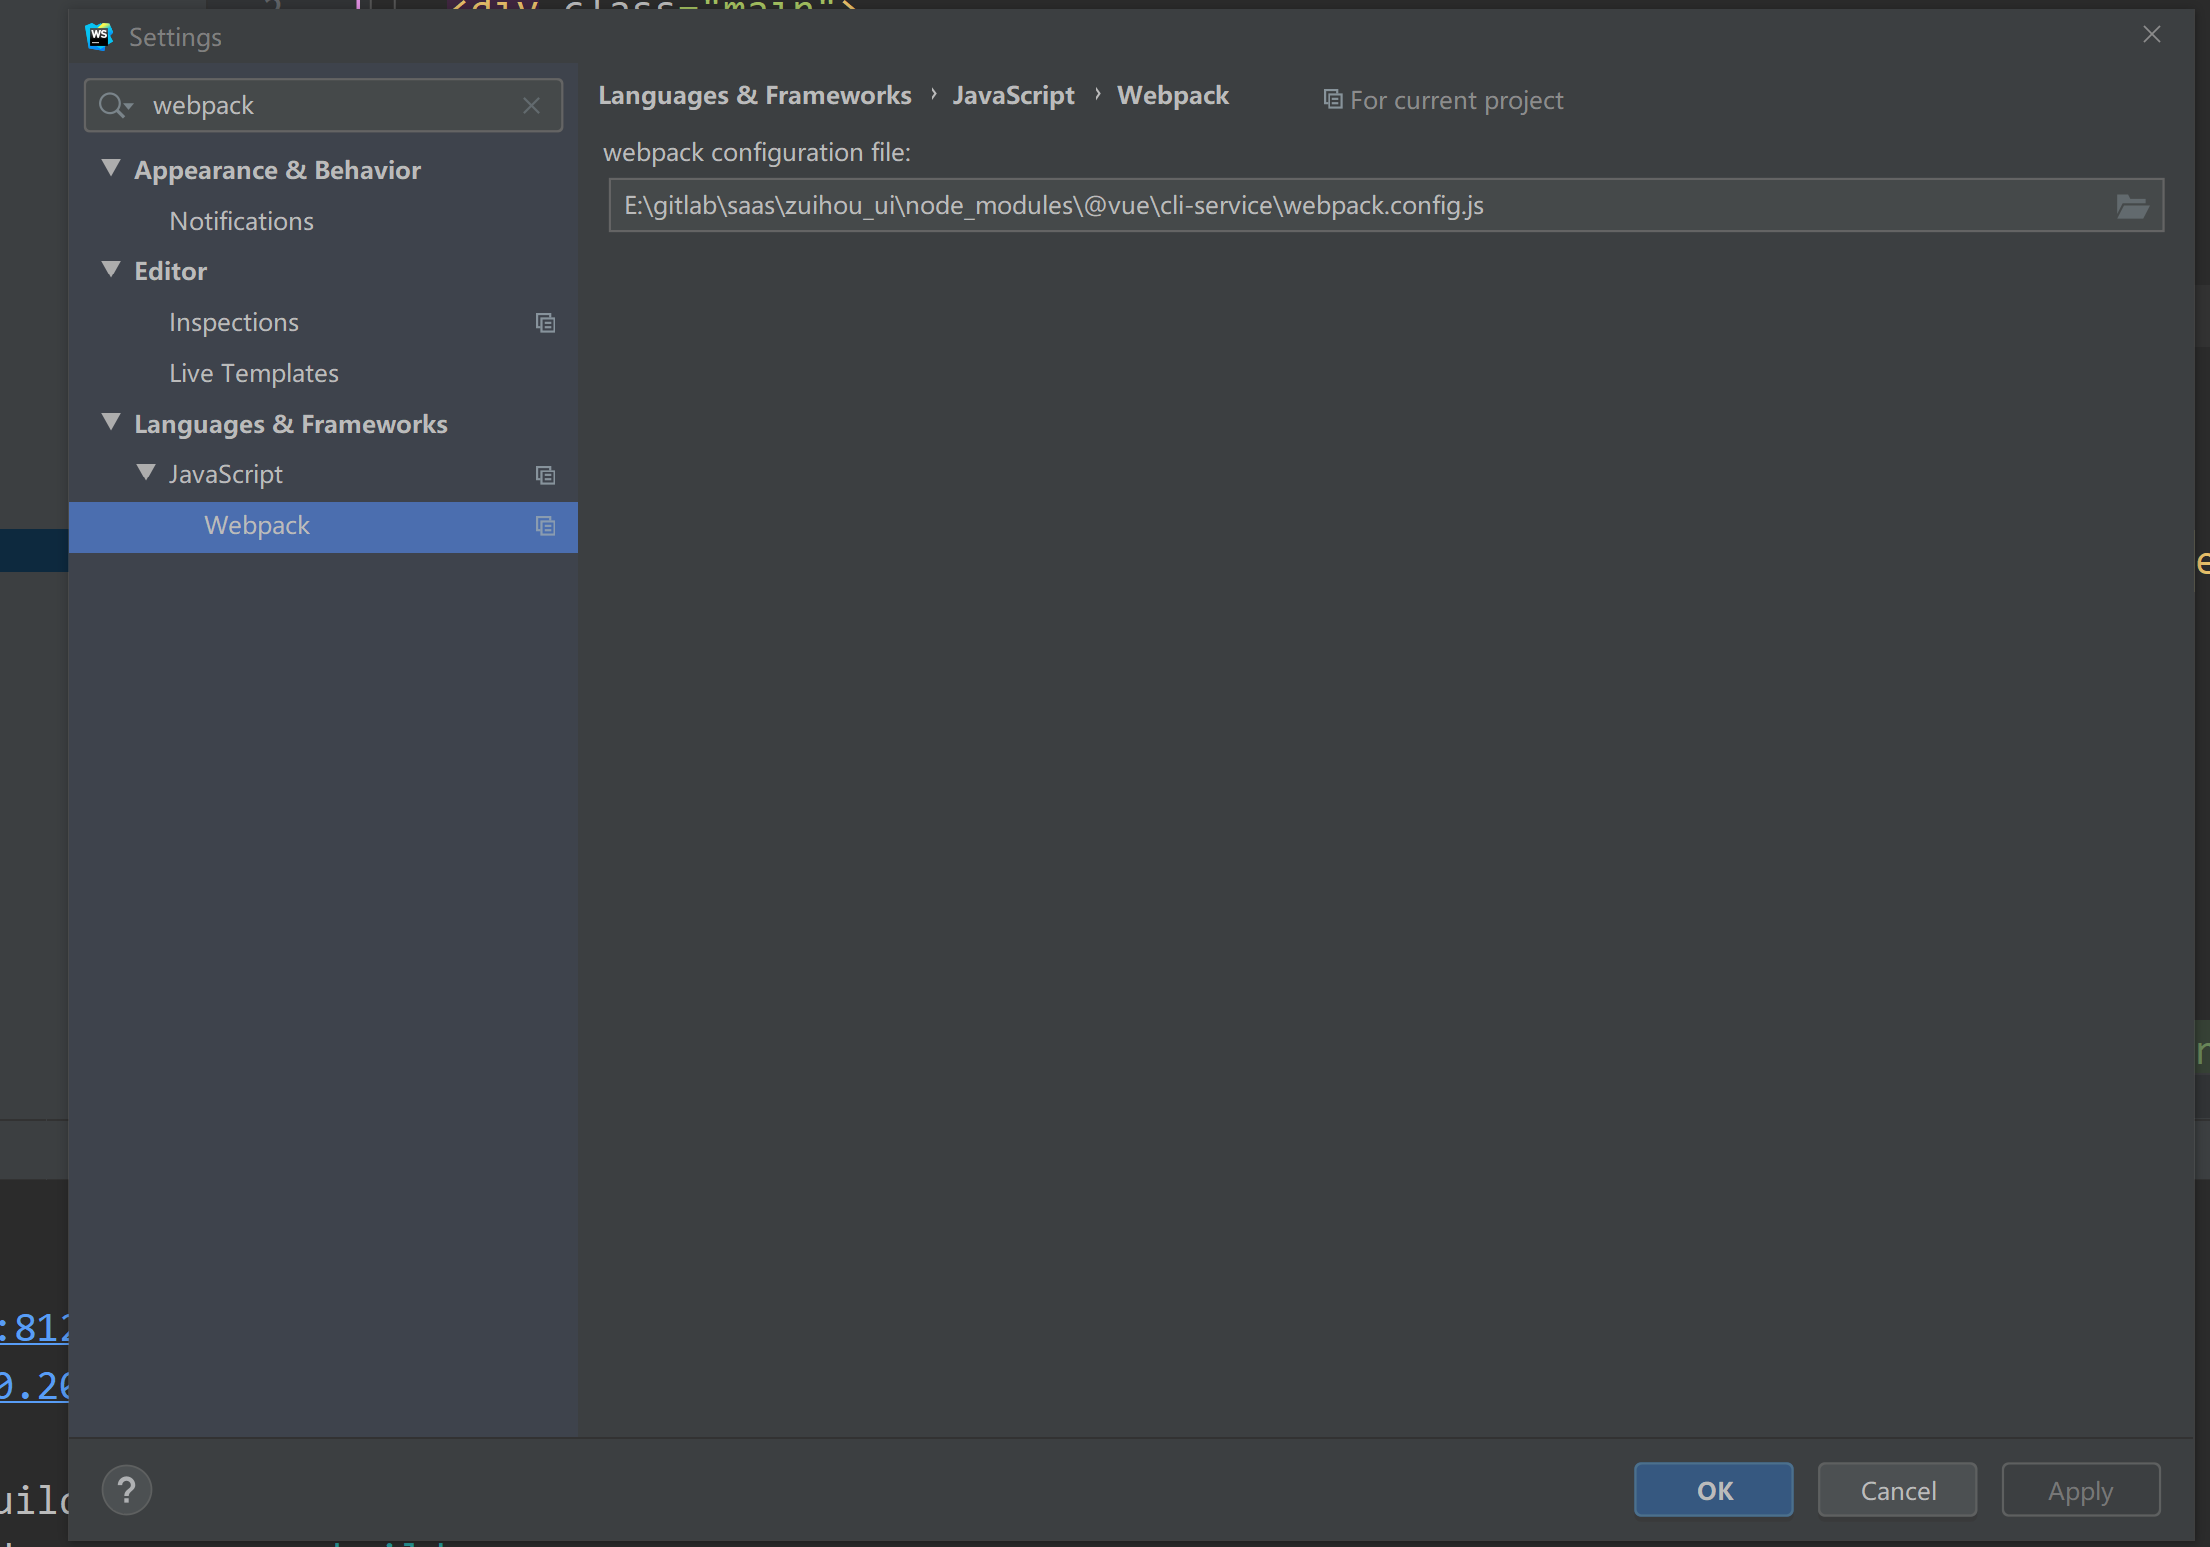Confirm settings with OK
This screenshot has height=1547, width=2210.
(1712, 1489)
